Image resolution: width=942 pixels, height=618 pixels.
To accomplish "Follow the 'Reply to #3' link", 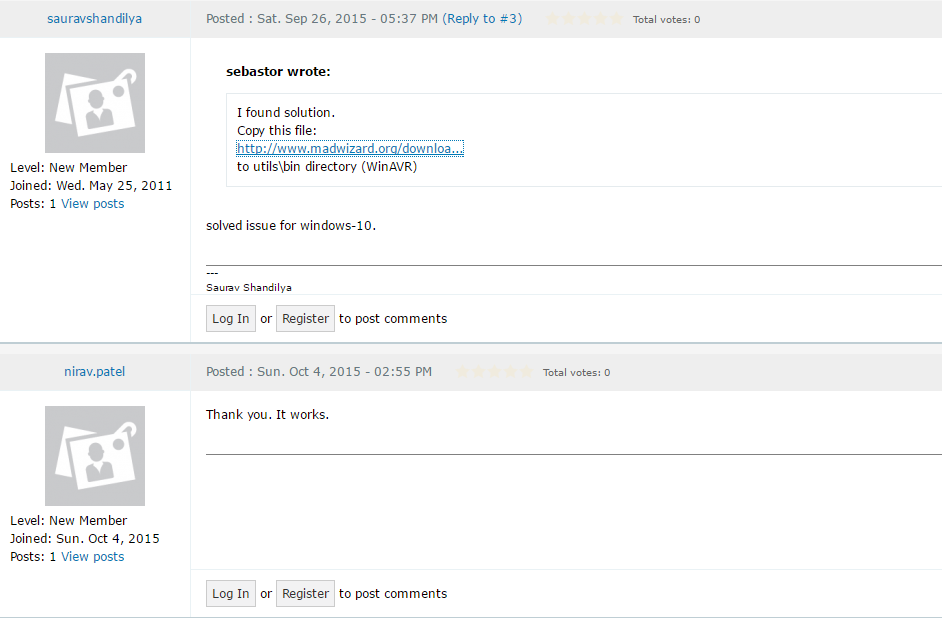I will click(482, 19).
